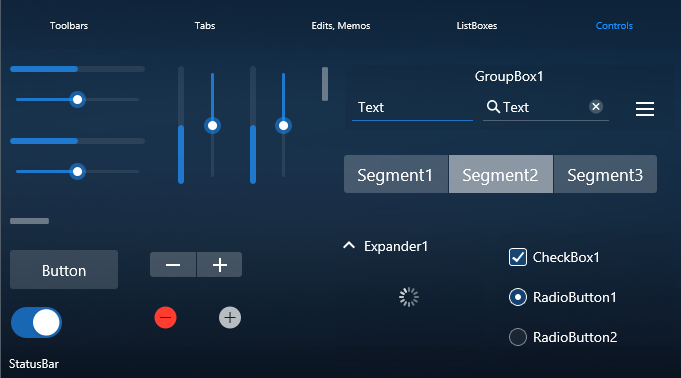Click the gray plus circle button

coord(230,318)
